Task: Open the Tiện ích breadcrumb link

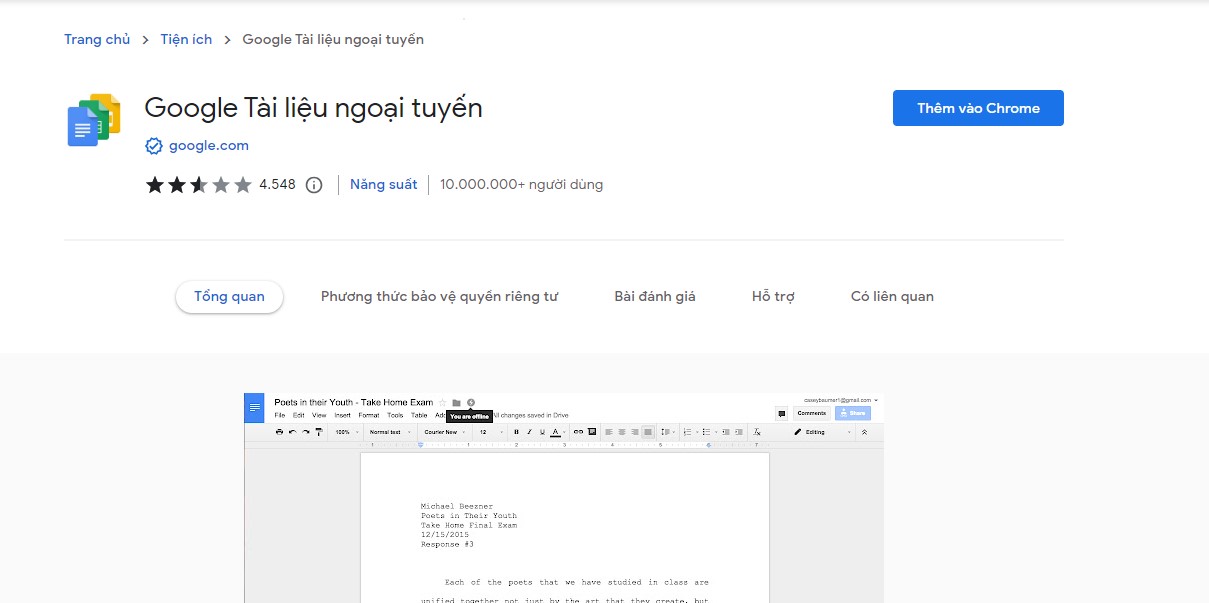Action: pyautogui.click(x=187, y=40)
